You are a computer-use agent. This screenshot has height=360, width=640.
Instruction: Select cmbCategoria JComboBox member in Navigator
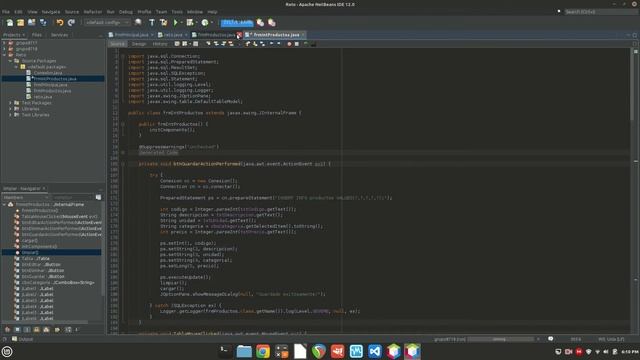(x=58, y=282)
